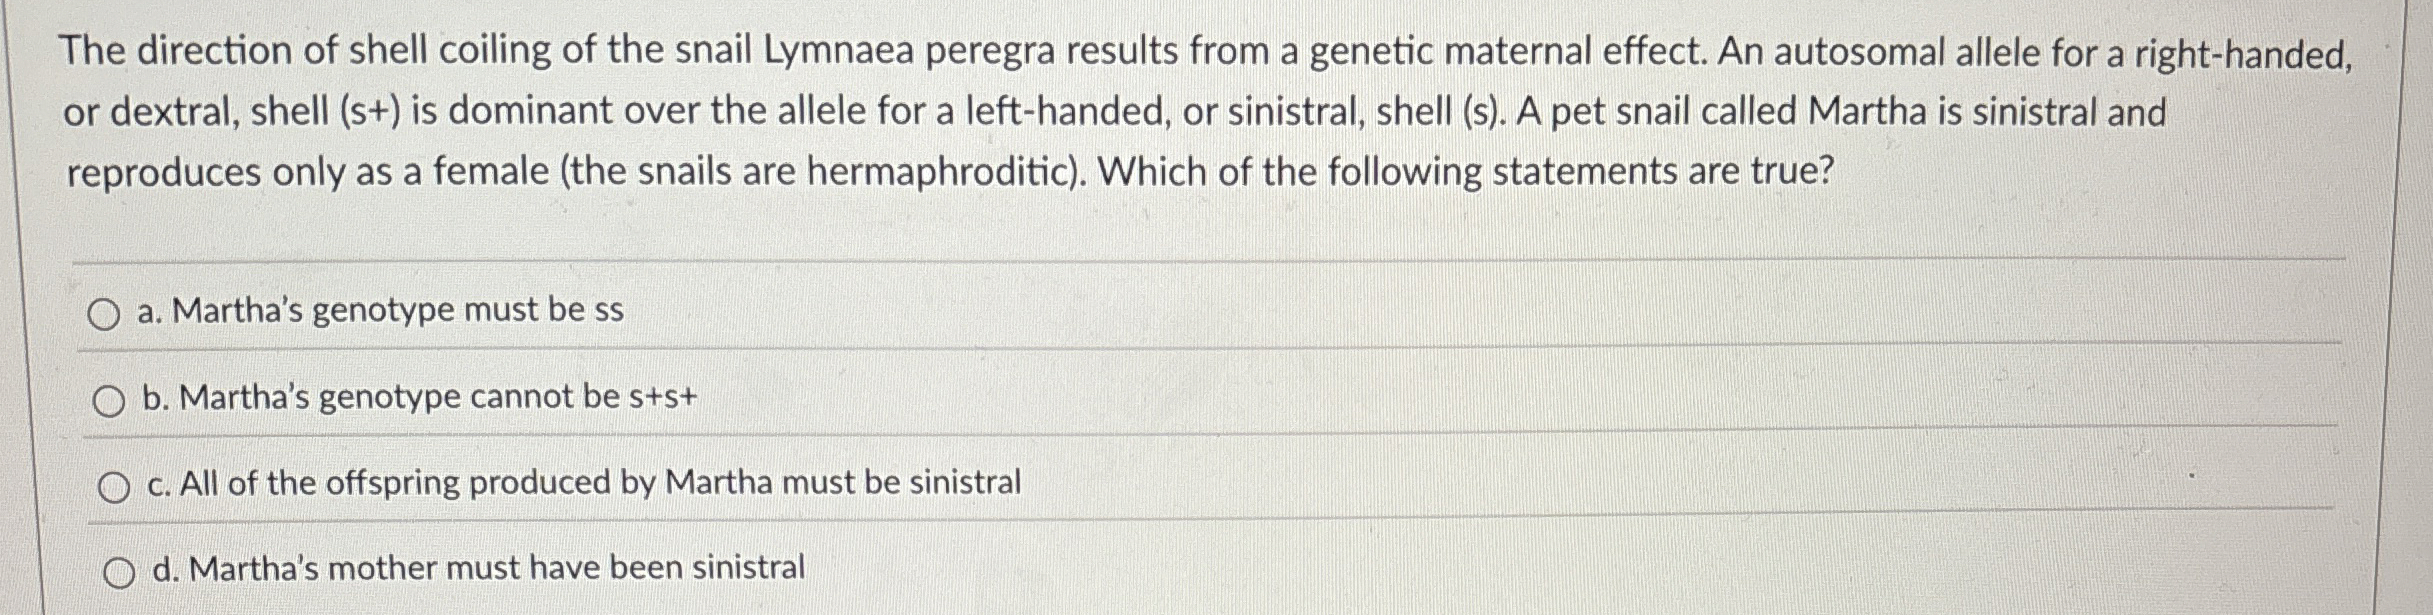Click the divider below the question

[1200, 259]
